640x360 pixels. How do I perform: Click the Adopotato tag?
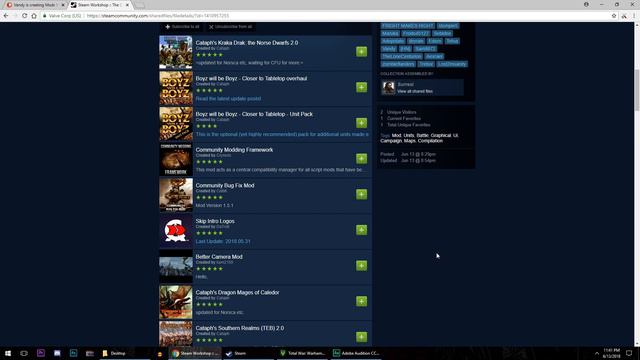(x=393, y=41)
